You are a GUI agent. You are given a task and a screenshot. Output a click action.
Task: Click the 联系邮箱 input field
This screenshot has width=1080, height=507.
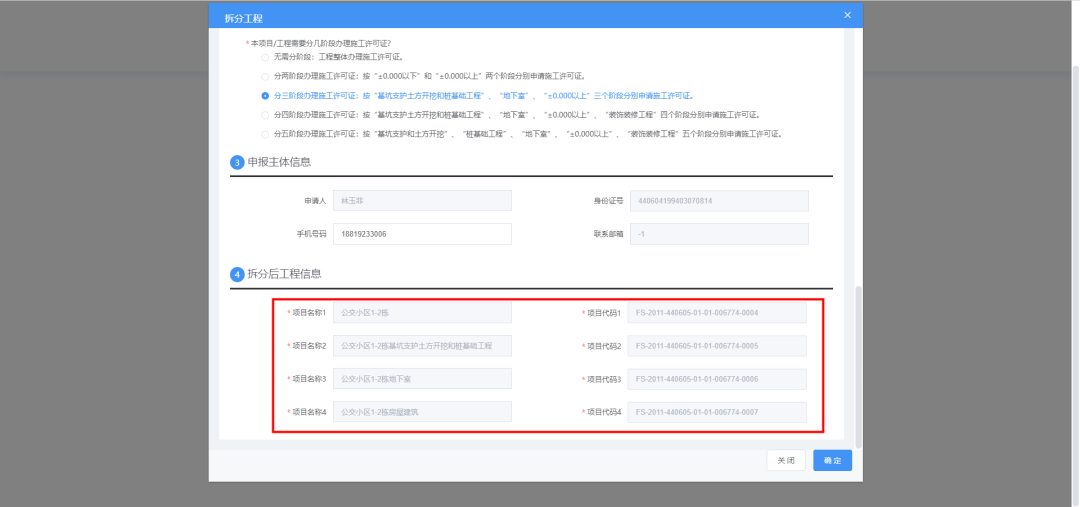pyautogui.click(x=719, y=234)
